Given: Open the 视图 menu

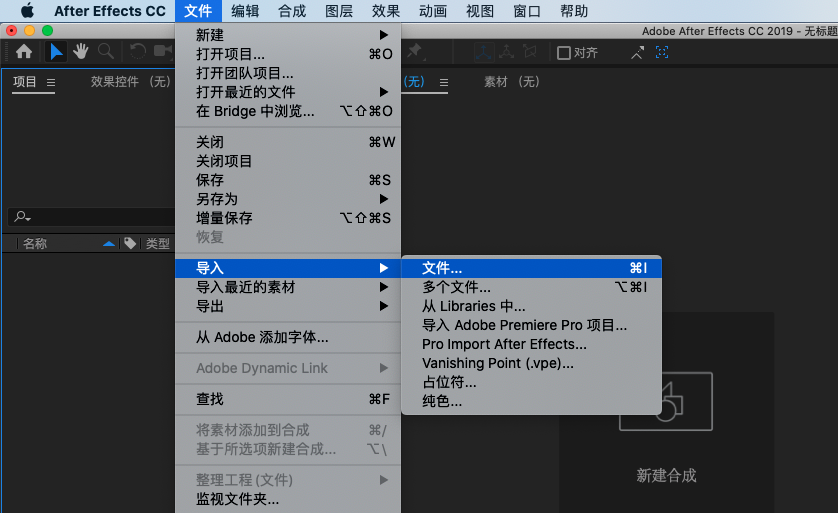Looking at the screenshot, I should tap(480, 11).
